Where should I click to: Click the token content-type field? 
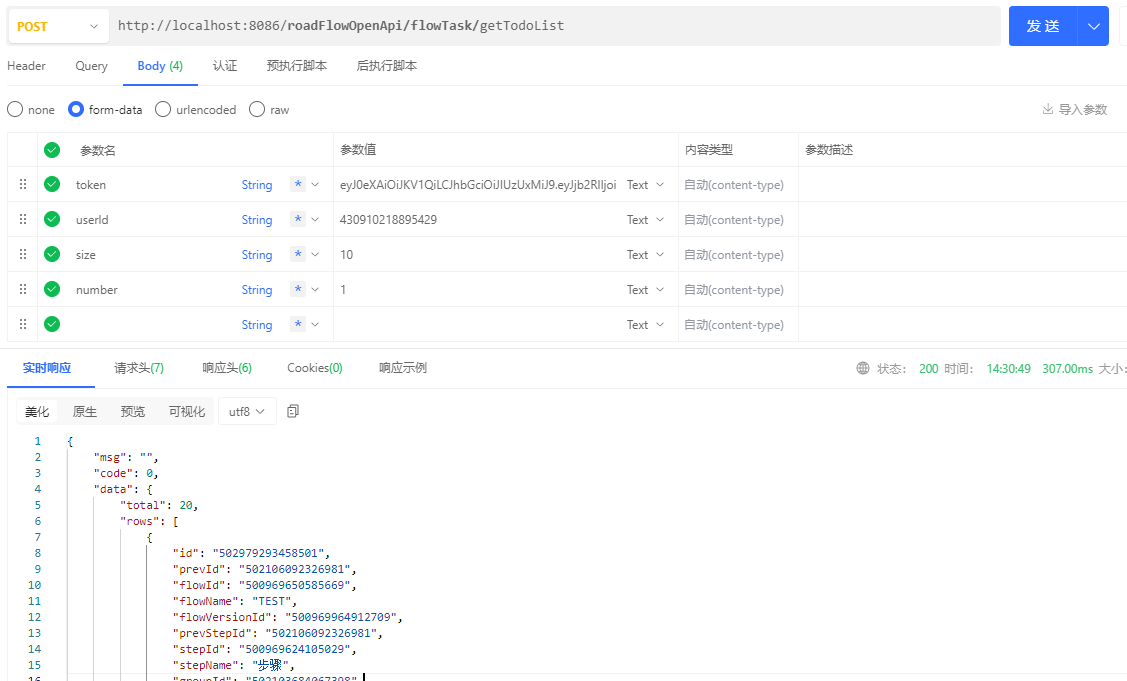click(x=734, y=185)
